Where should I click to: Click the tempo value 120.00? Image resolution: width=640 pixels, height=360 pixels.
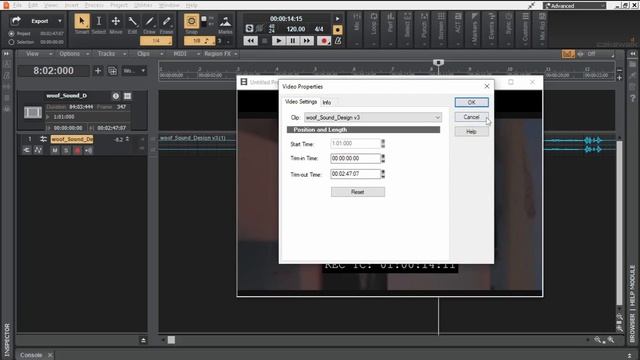296,29
